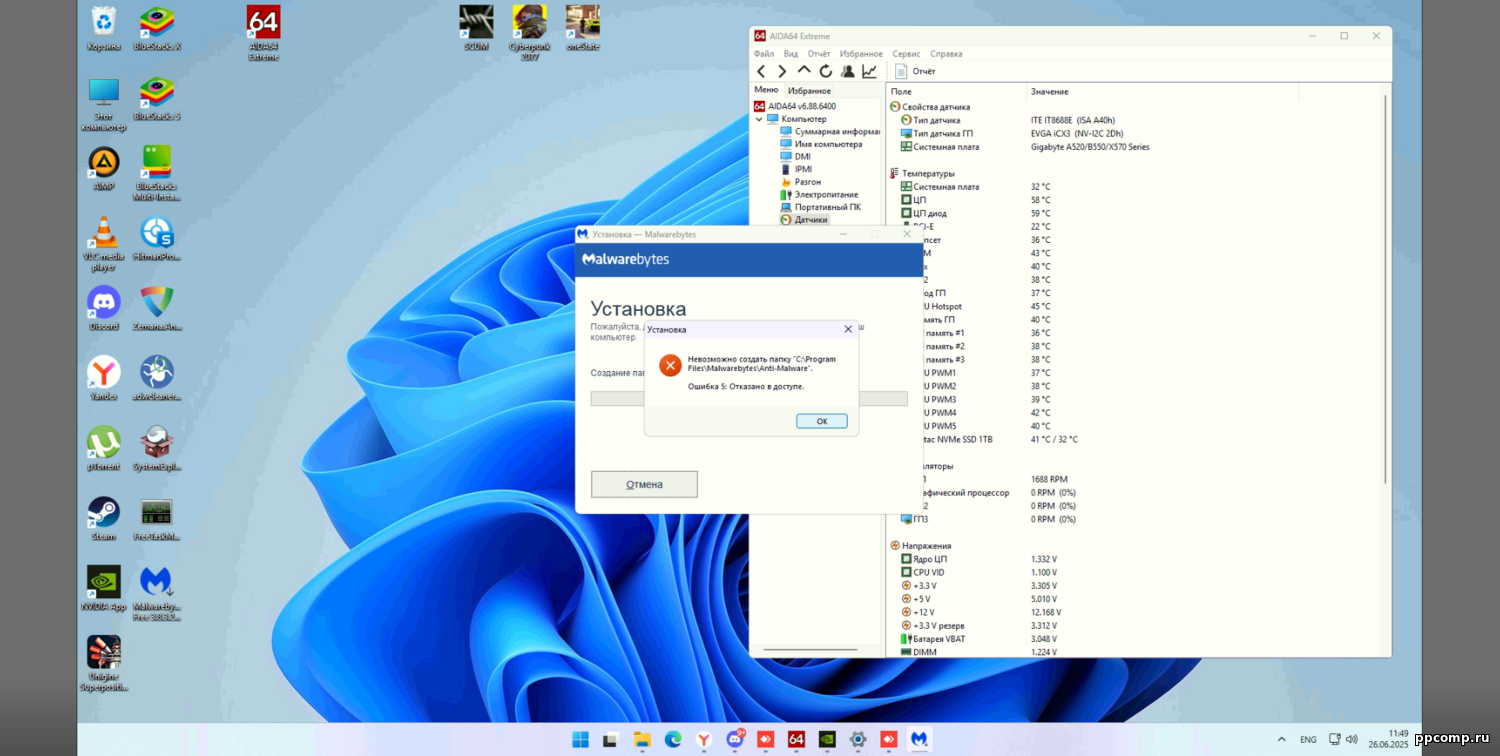Click the Тип датчика ГП row
Viewport: 1500px width, 756px height.
pyautogui.click(x=1135, y=133)
